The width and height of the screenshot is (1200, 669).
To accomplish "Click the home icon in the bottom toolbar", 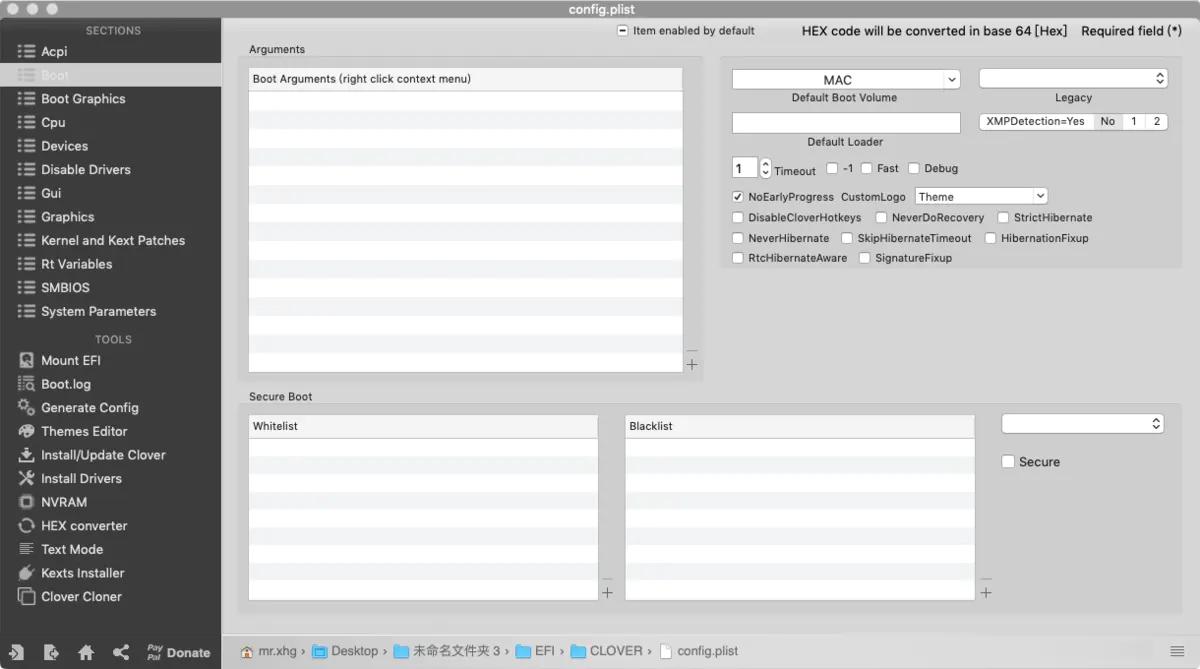I will click(86, 651).
